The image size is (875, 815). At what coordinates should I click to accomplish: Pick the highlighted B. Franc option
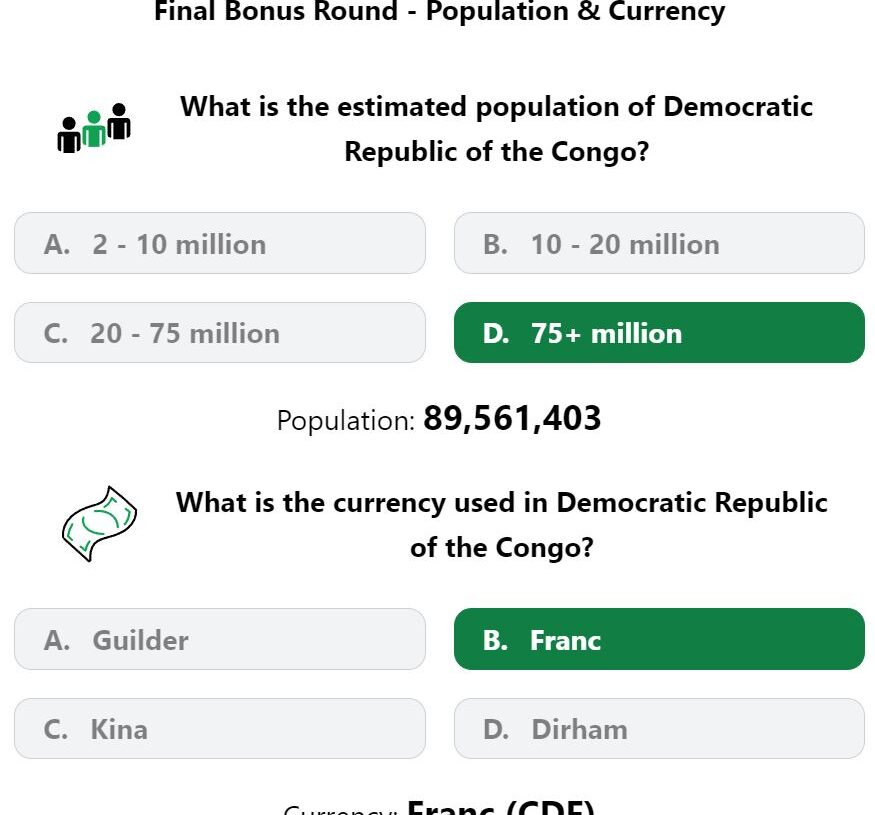point(659,639)
